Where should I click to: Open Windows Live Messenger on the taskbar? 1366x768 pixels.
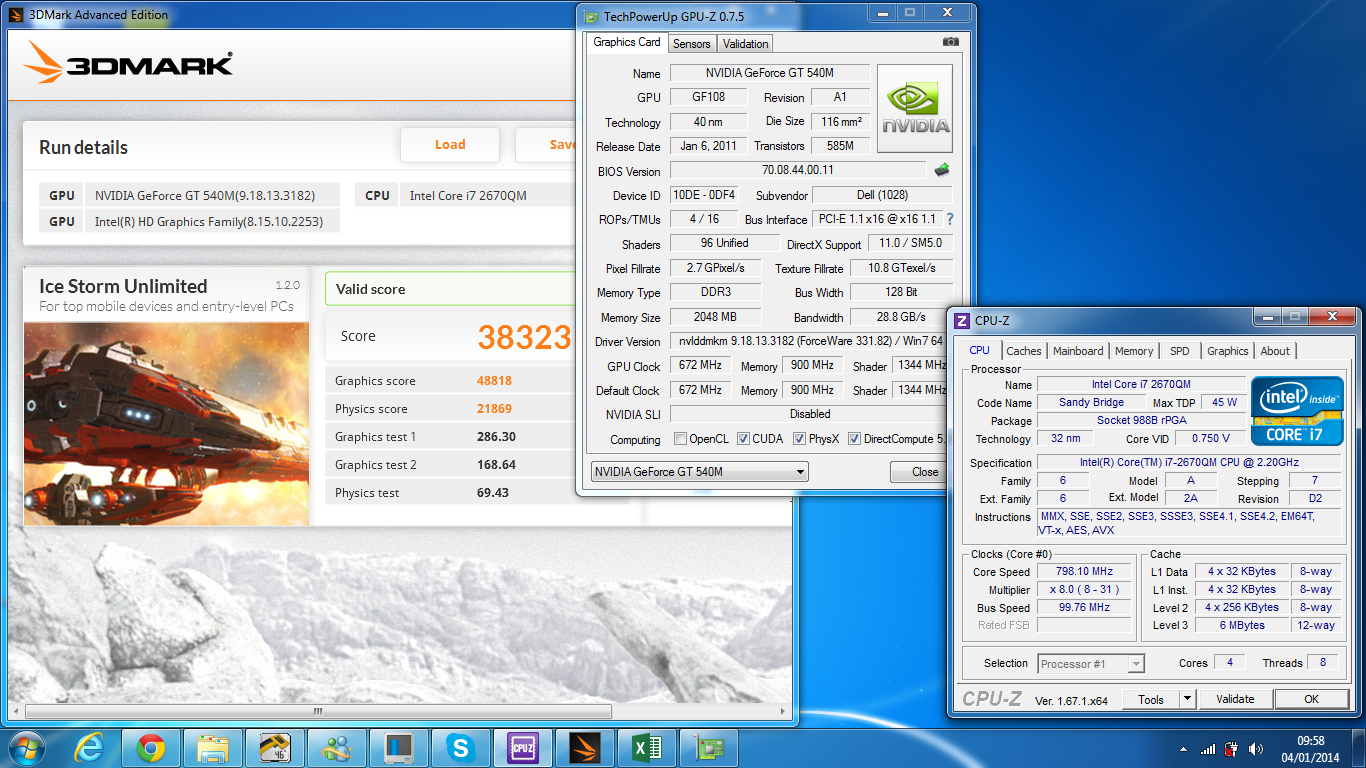click(x=337, y=747)
